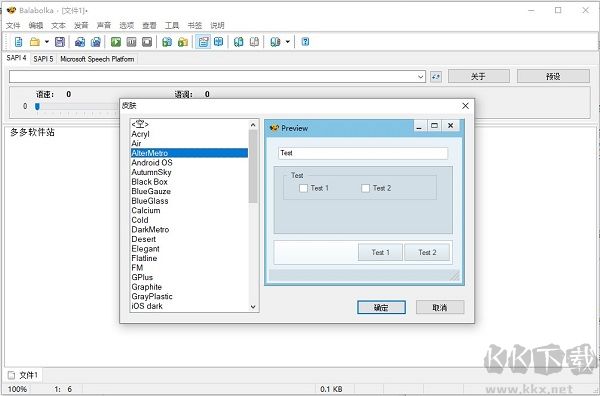
Task: Select the BlueGlass skin
Action: click(189, 201)
